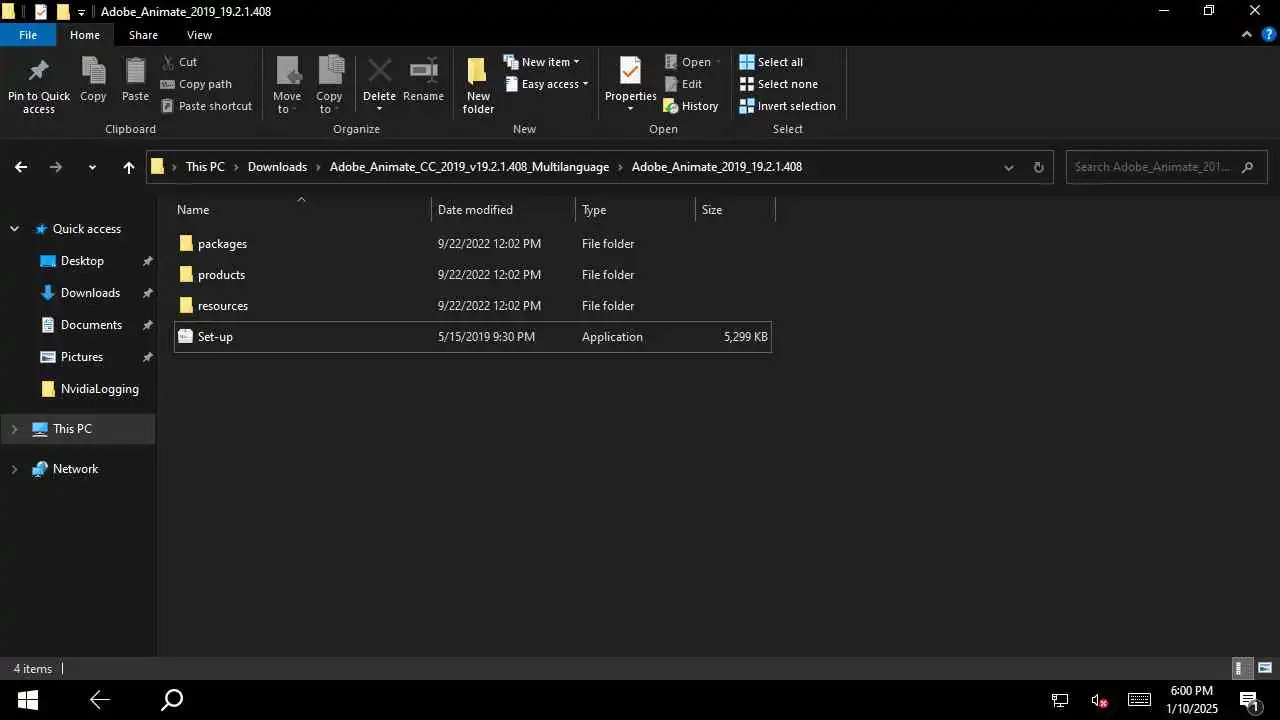The width and height of the screenshot is (1280, 720).
Task: Select the Set-up application
Action: click(x=472, y=337)
